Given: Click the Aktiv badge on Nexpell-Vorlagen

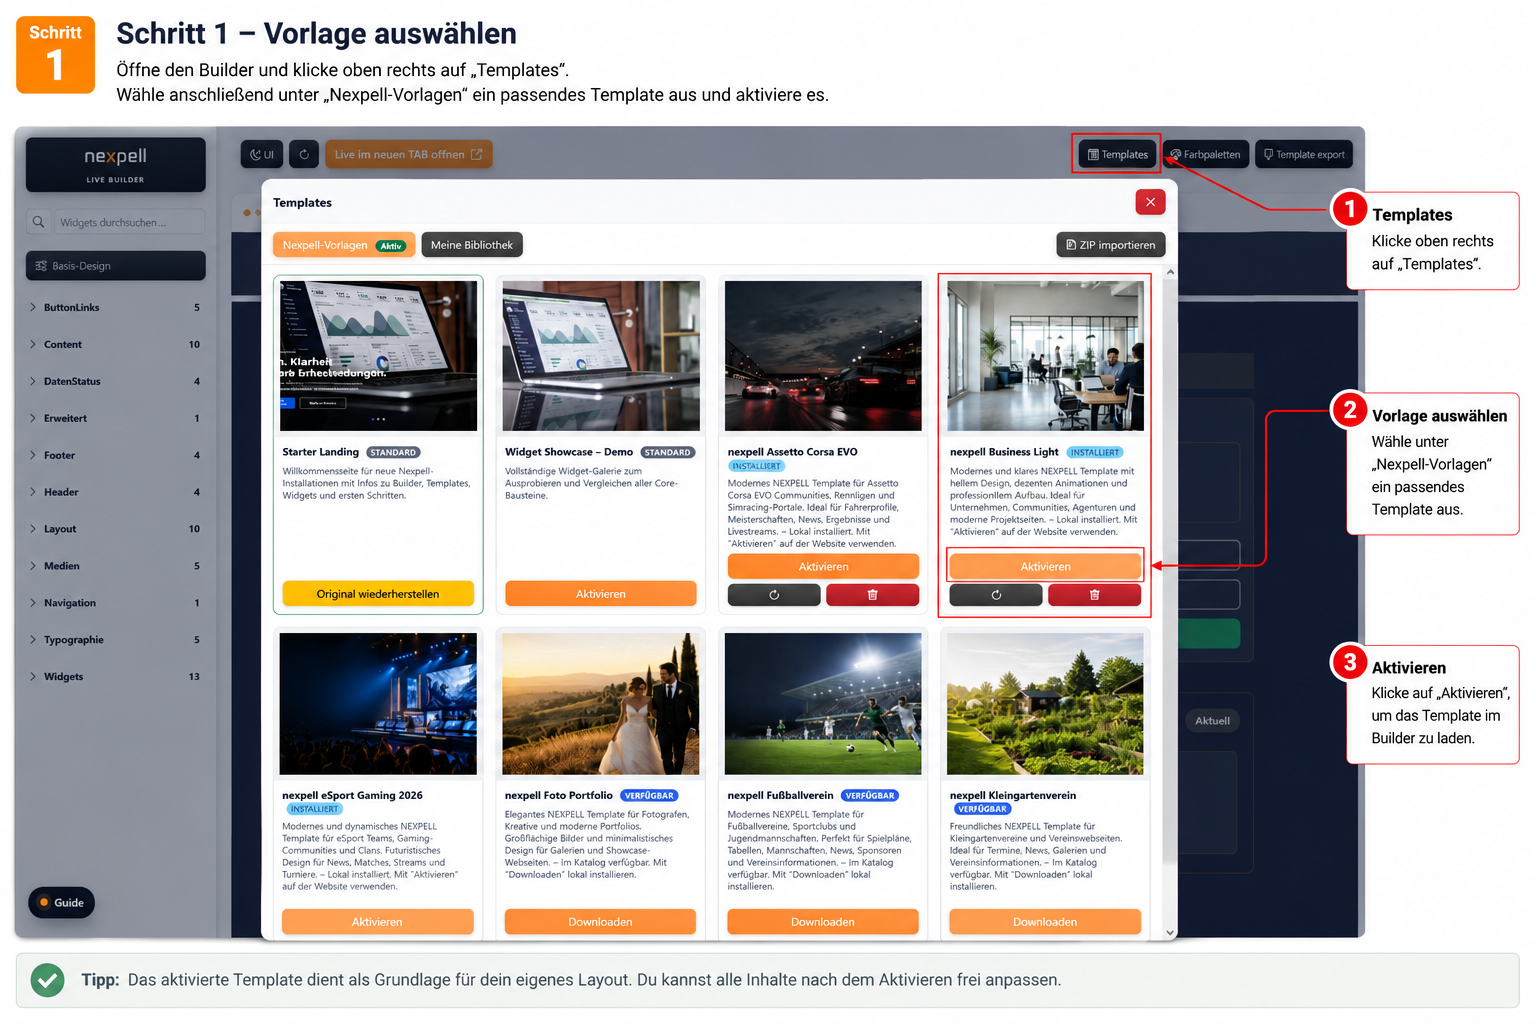Looking at the screenshot, I should [x=391, y=246].
